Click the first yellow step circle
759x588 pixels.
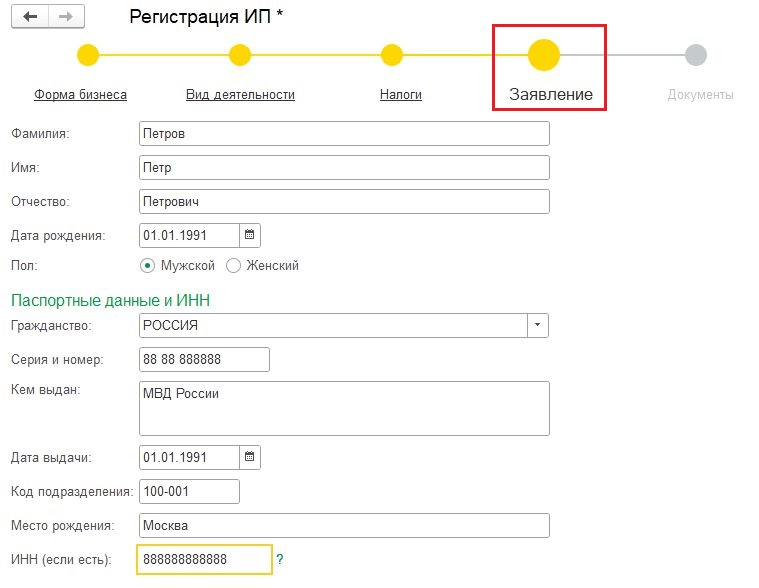pyautogui.click(x=88, y=55)
